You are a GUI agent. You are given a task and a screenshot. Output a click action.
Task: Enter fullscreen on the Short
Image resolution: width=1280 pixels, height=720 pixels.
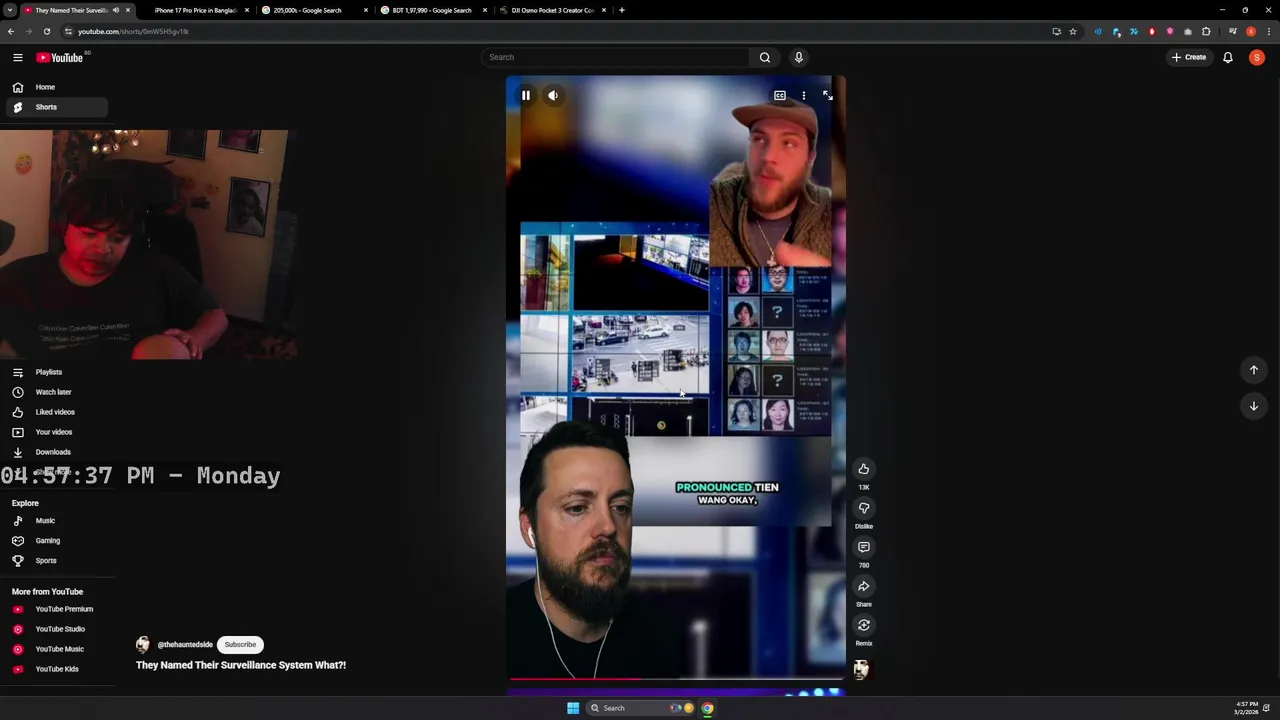[827, 95]
